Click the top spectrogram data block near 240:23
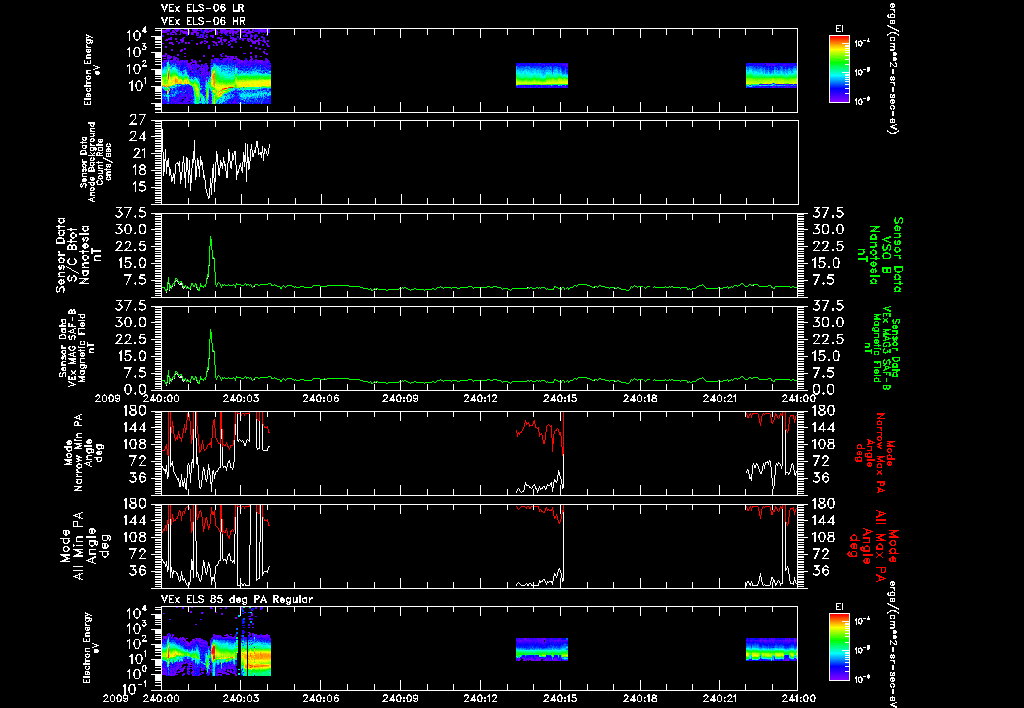Viewport: 1024px width, 708px height. (771, 75)
